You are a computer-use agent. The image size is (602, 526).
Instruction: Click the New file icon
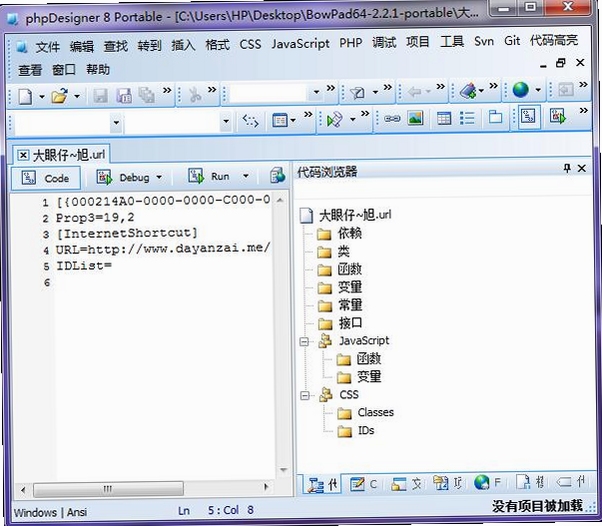[25, 96]
